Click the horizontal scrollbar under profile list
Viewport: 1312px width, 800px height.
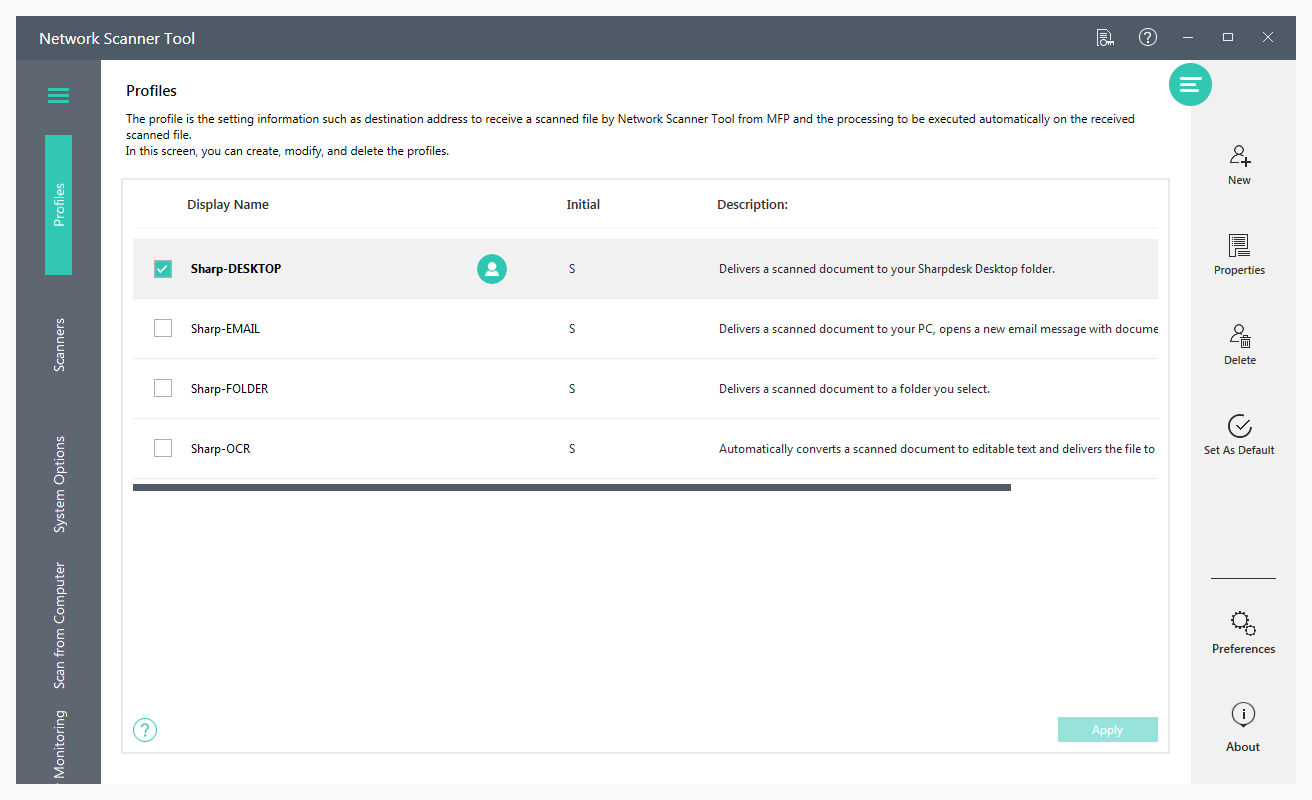point(571,488)
